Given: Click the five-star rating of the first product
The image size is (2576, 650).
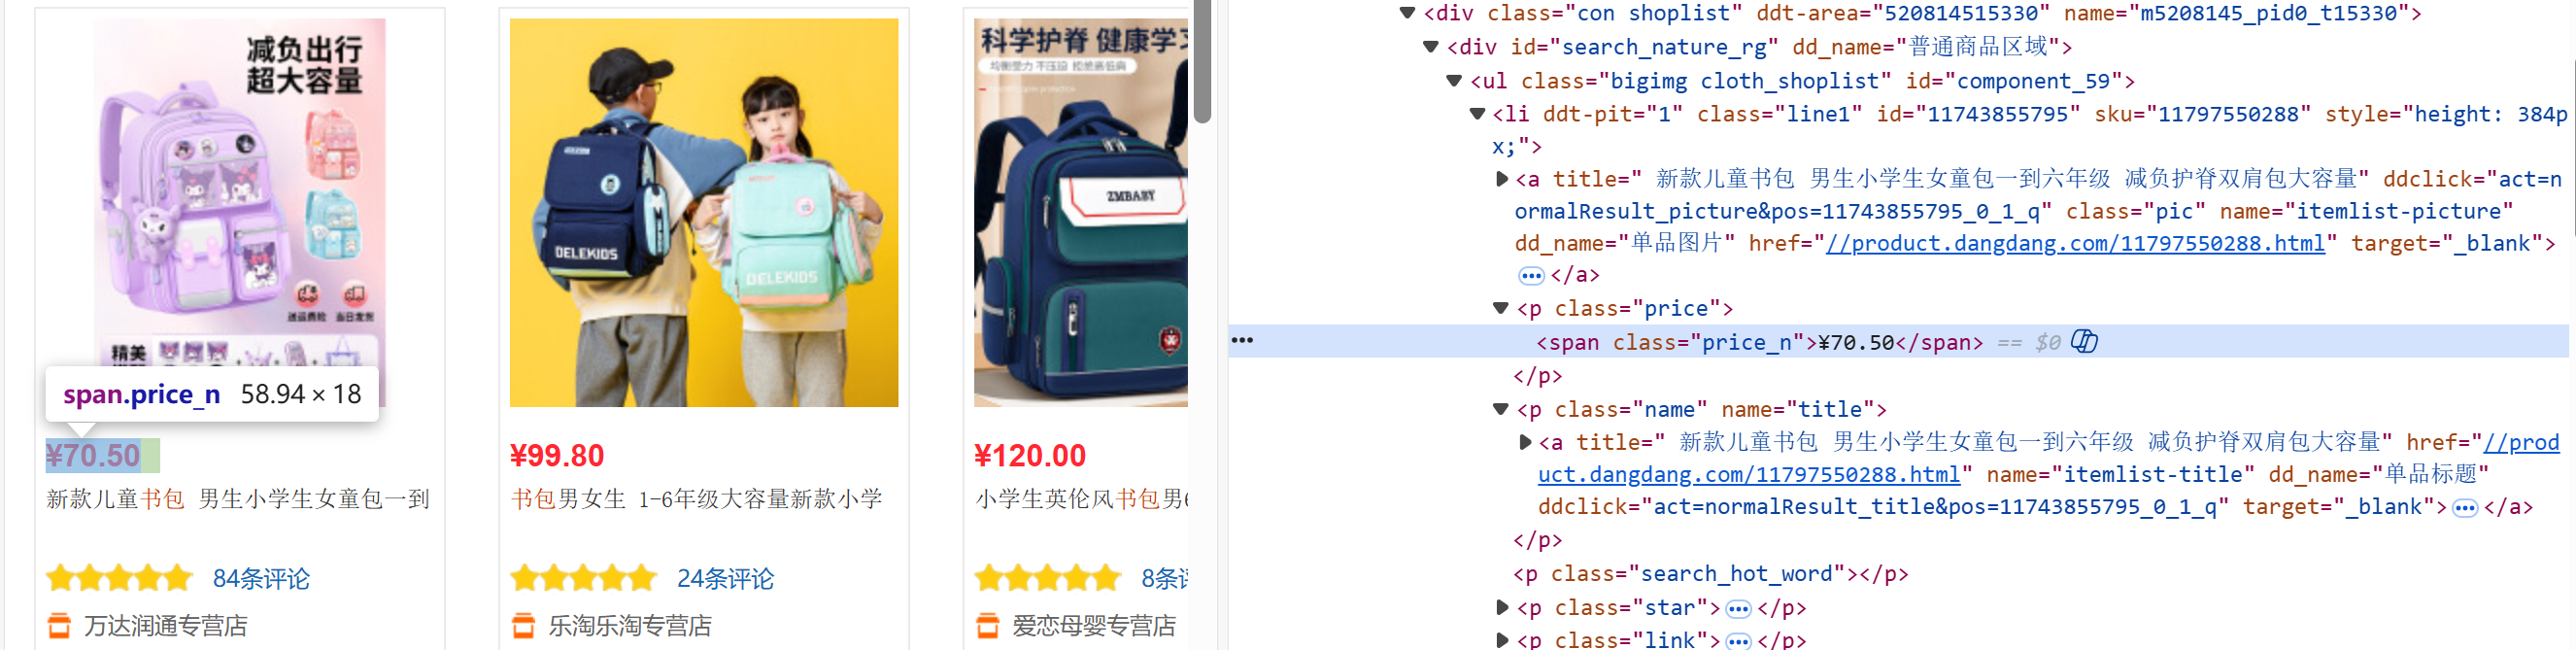Looking at the screenshot, I should click(119, 578).
